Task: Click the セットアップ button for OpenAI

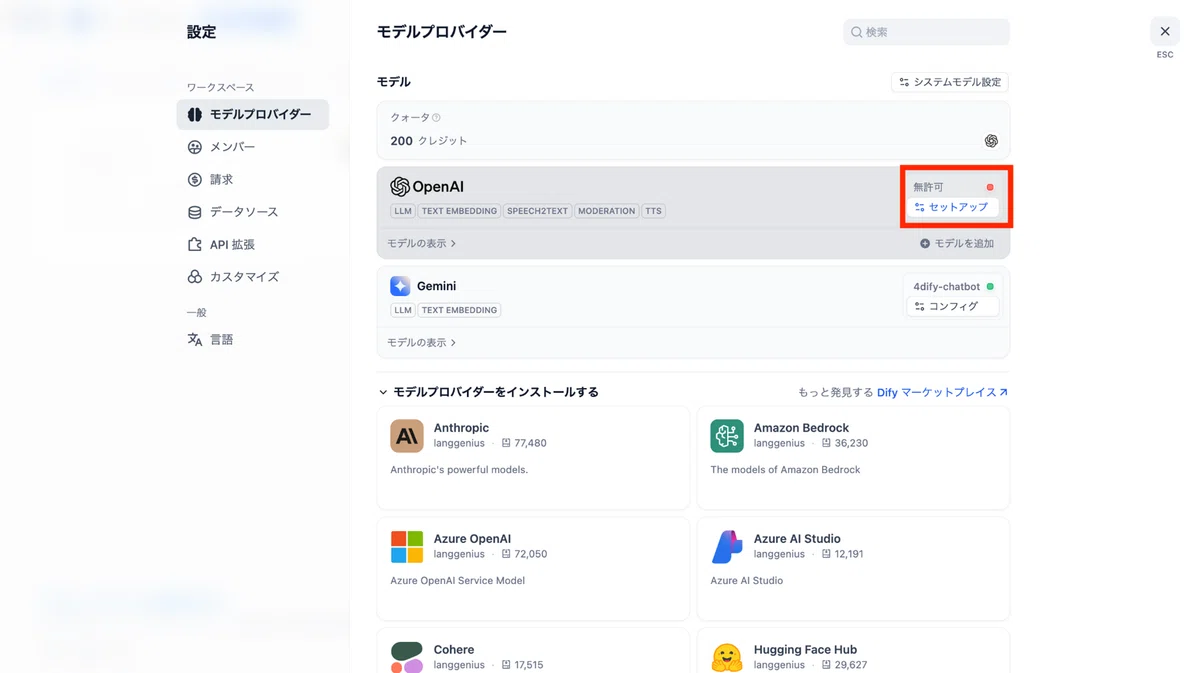Action: click(x=952, y=207)
